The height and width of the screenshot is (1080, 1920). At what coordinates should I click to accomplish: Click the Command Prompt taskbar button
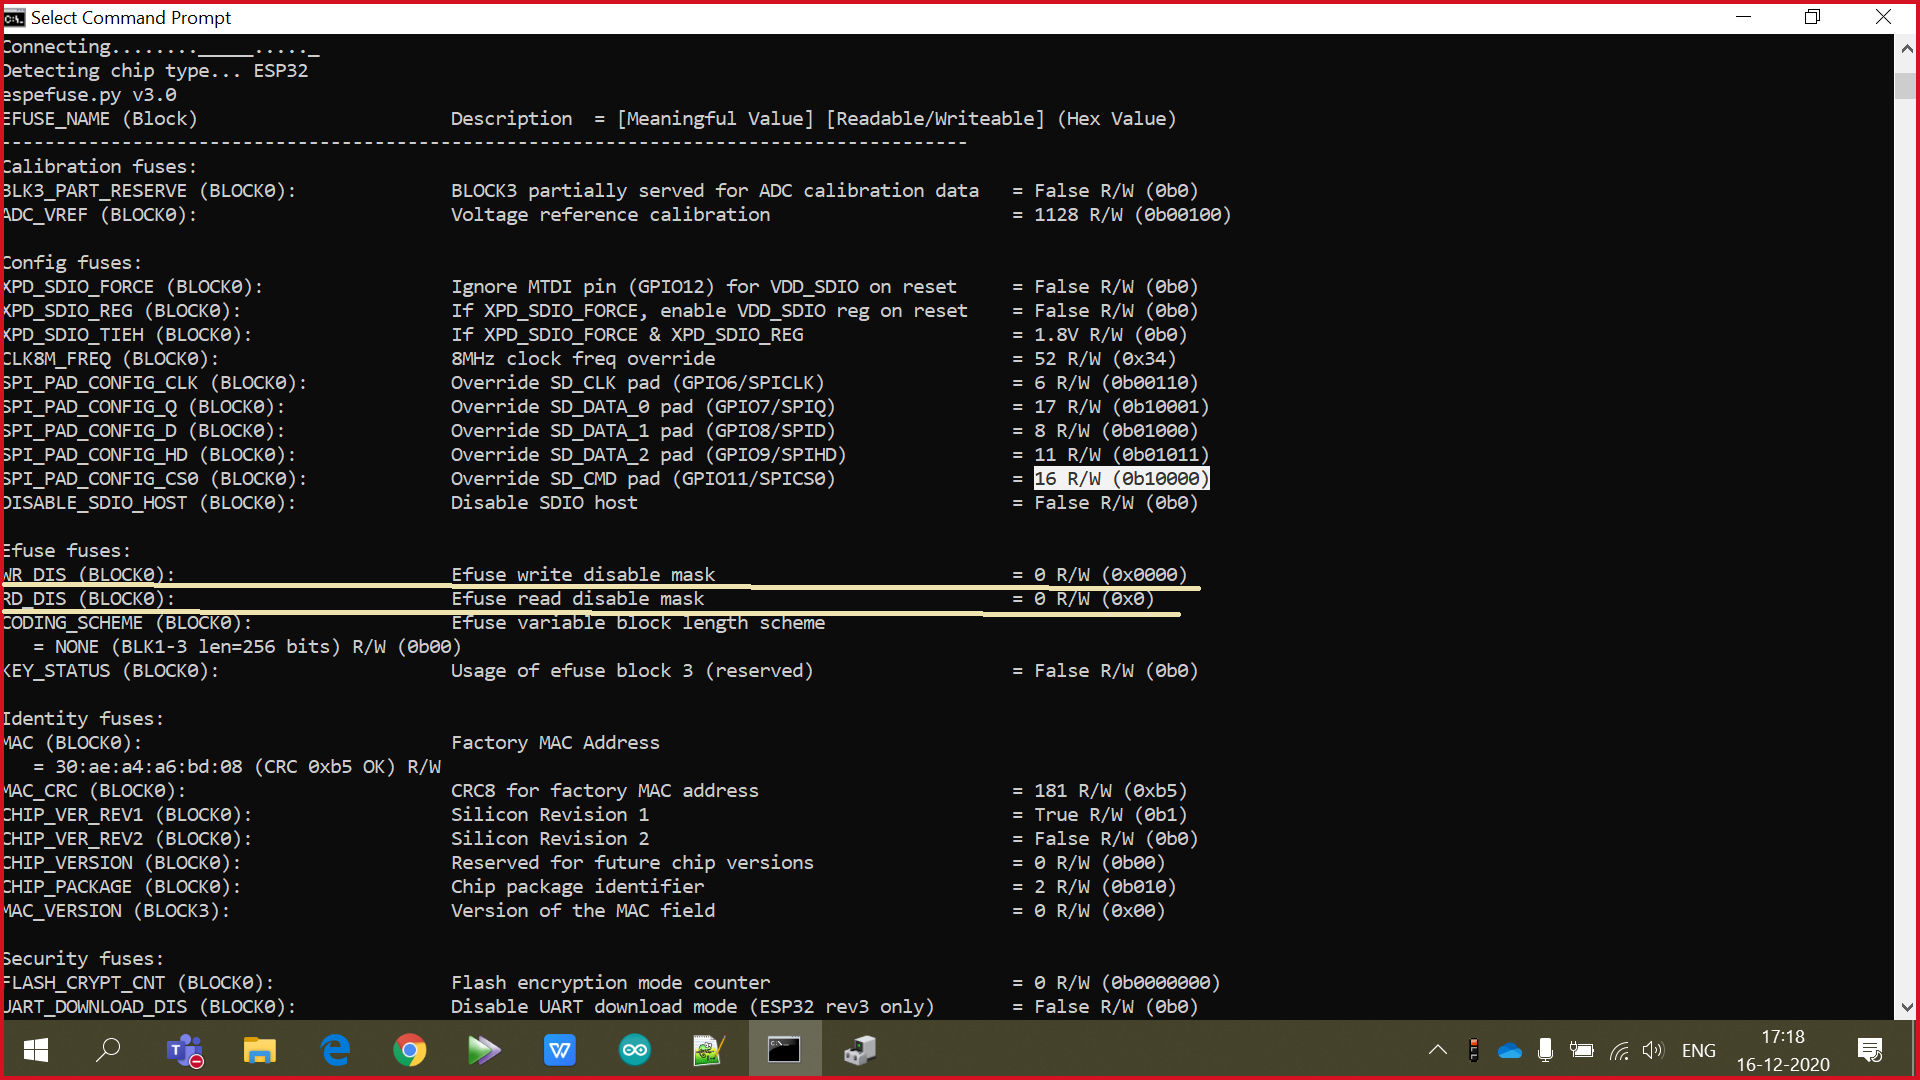coord(785,1050)
